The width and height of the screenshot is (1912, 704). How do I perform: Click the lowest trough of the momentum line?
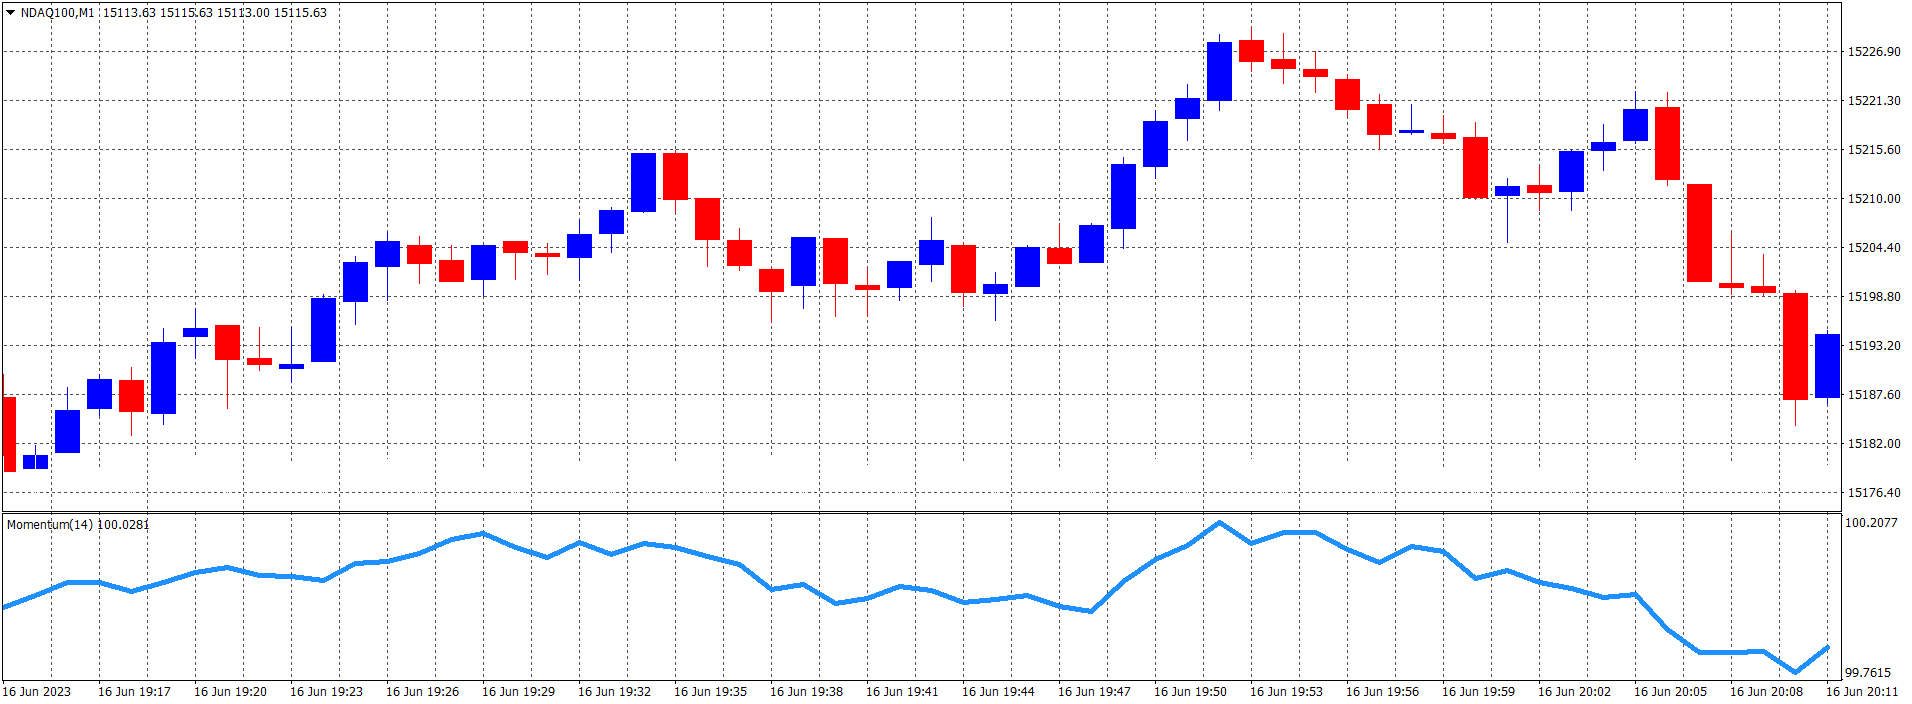pos(1795,672)
